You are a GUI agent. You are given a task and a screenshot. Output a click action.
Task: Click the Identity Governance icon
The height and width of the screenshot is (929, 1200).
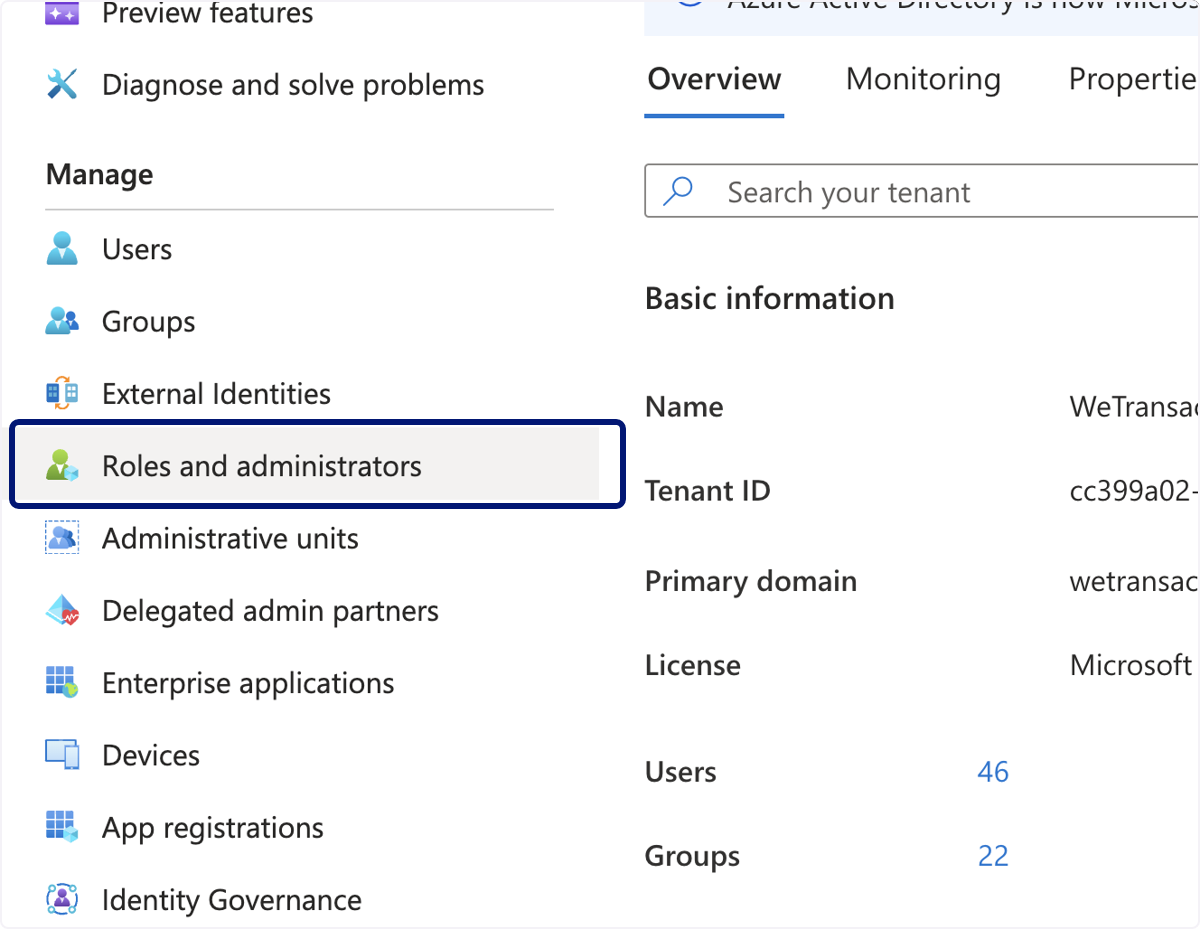[x=62, y=899]
